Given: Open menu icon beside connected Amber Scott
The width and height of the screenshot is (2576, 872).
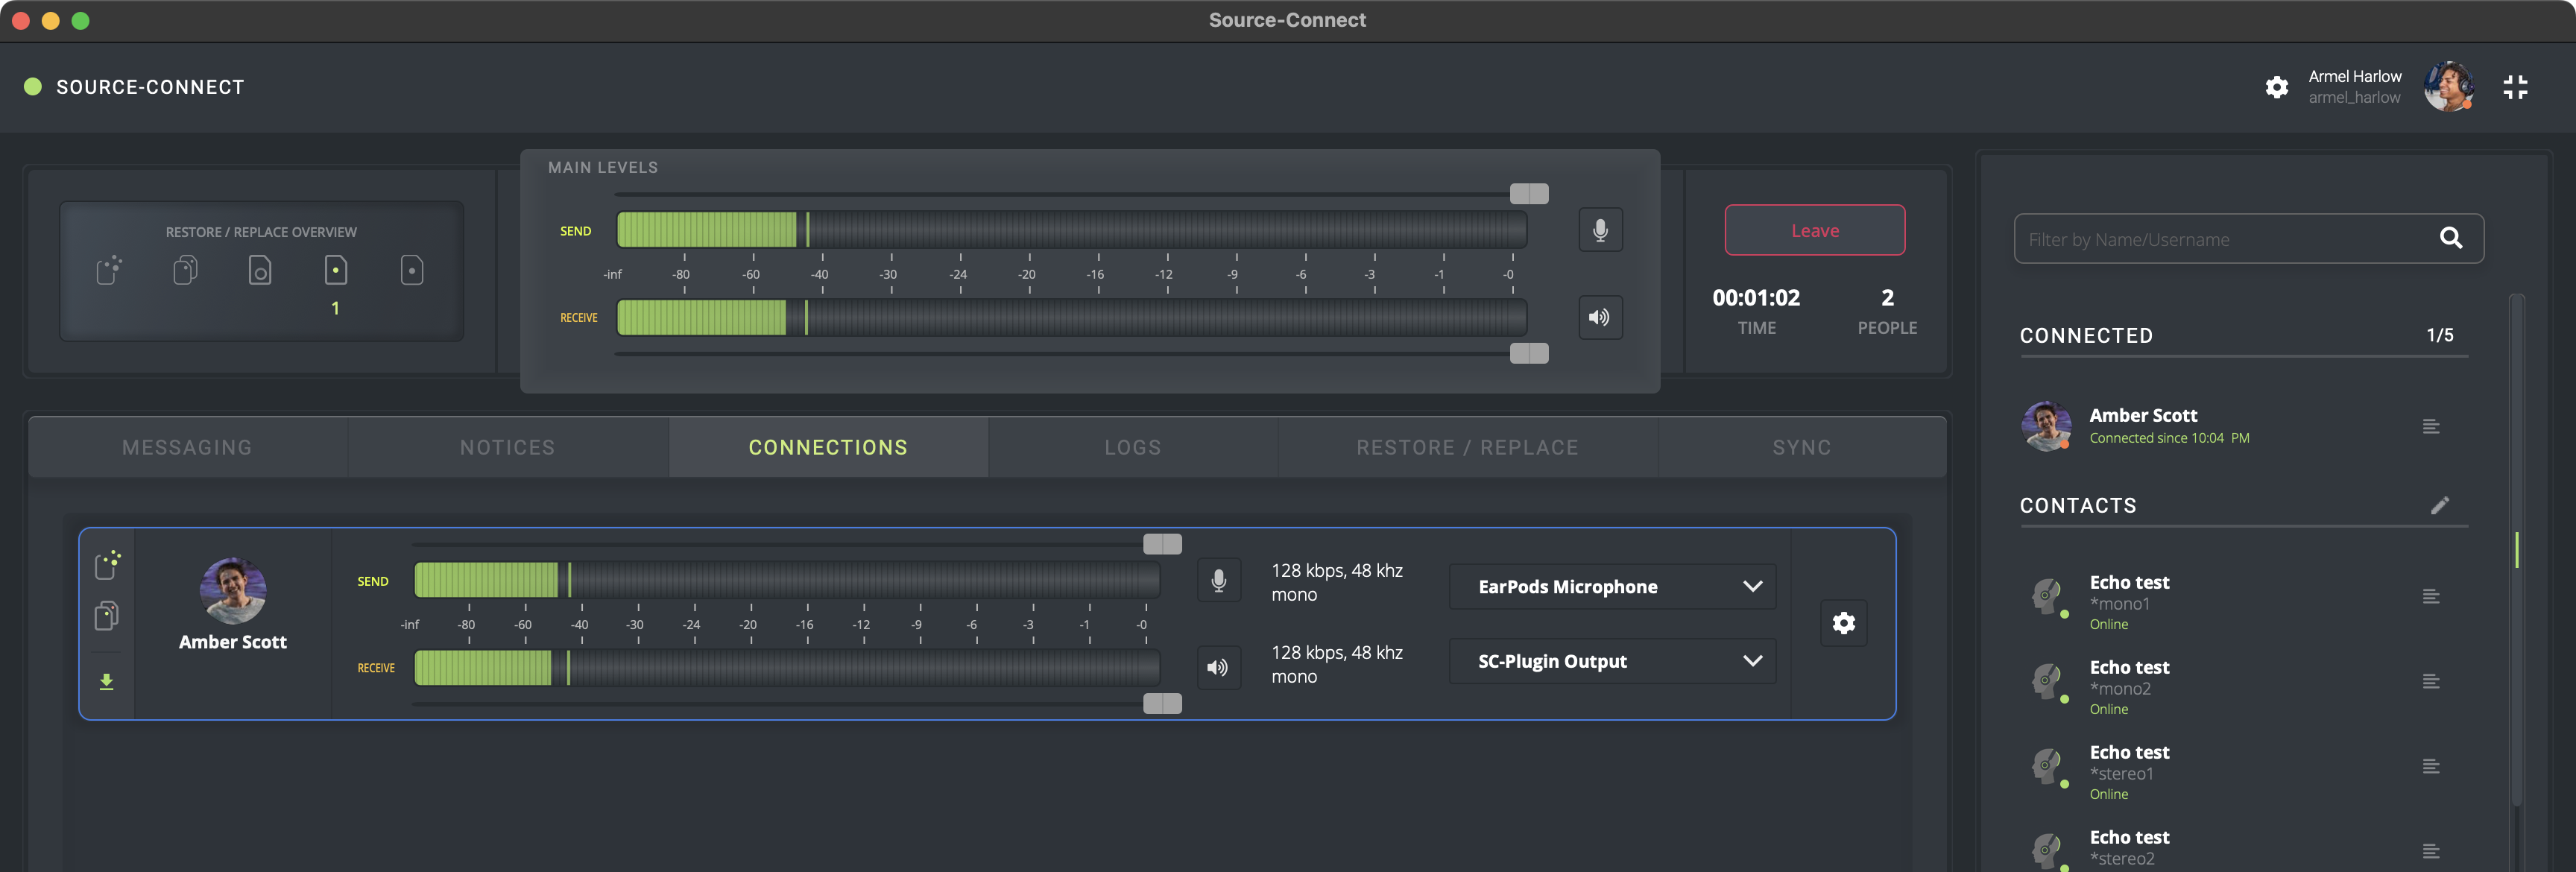Looking at the screenshot, I should 2430,427.
